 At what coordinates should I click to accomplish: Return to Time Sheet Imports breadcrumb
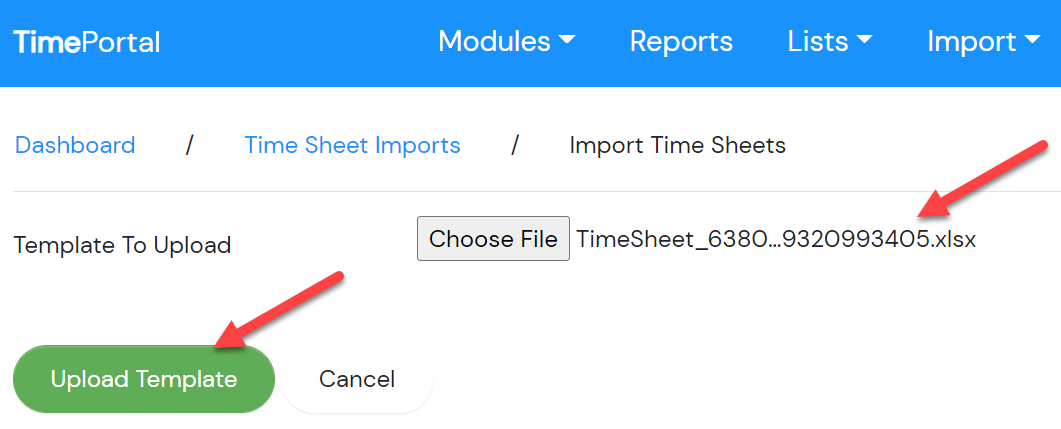coord(353,145)
